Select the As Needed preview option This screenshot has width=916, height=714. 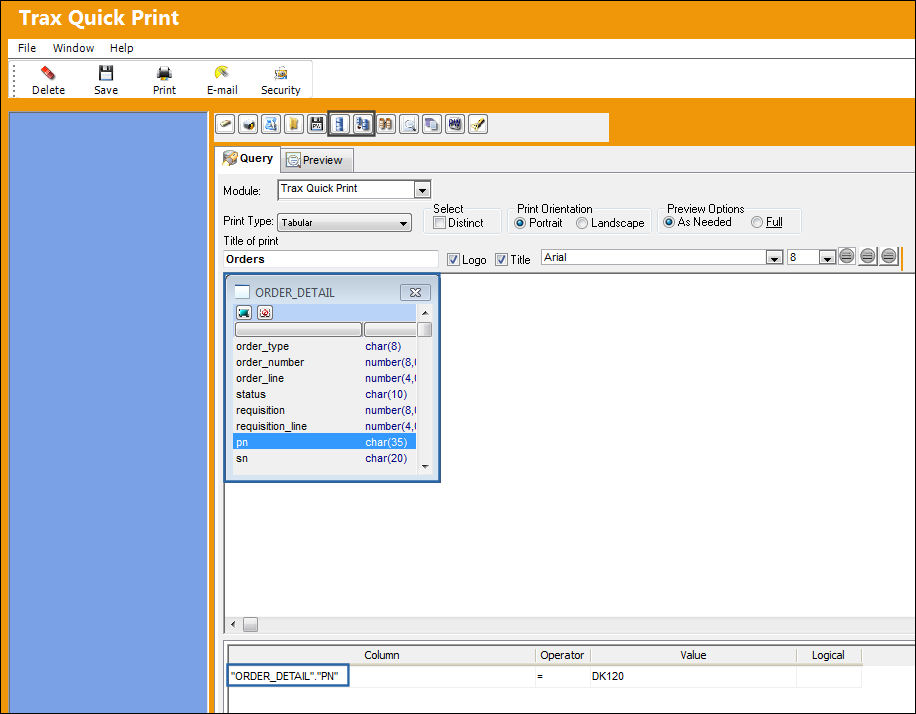(x=669, y=222)
